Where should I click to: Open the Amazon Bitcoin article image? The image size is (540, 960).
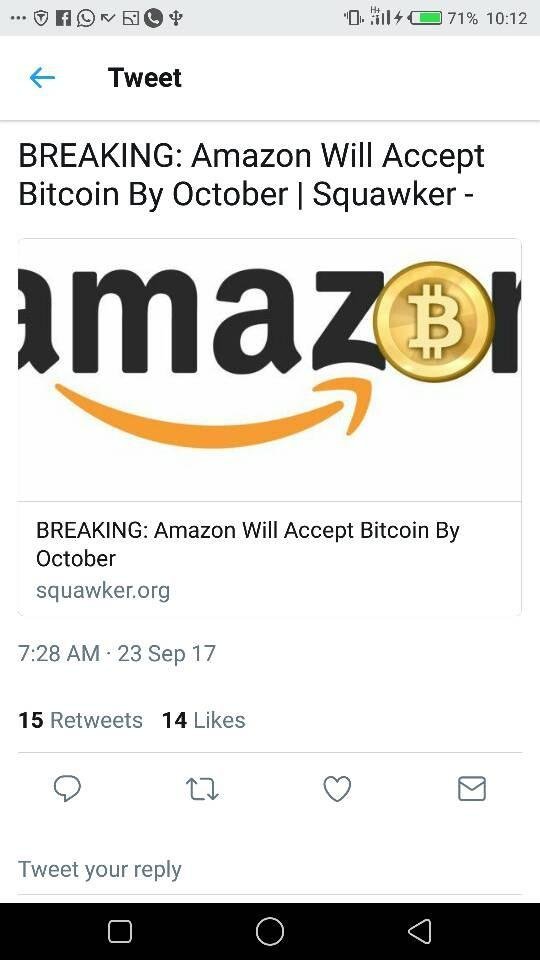pyautogui.click(x=269, y=370)
